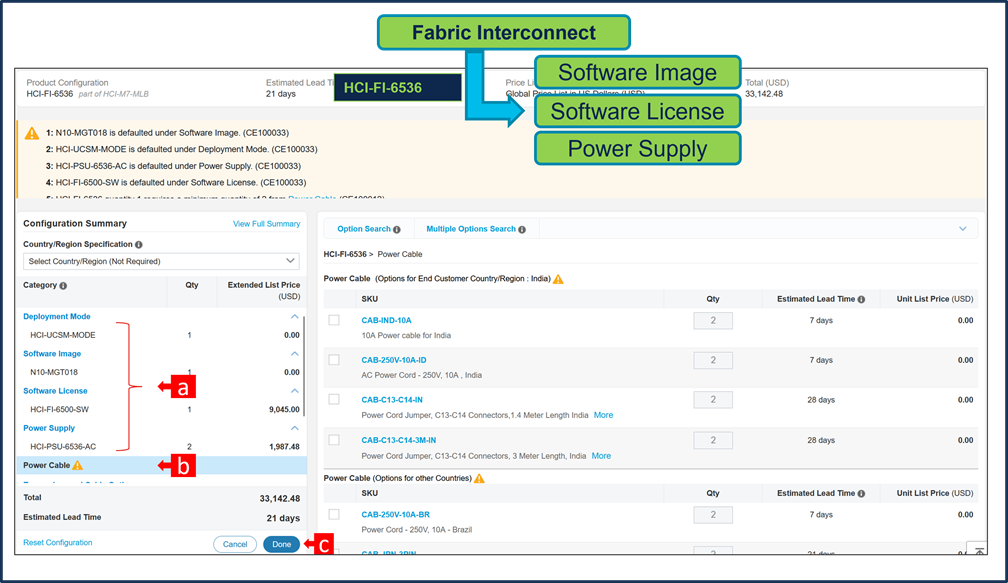Click warning icon after End Customer Country/Region India
Image resolution: width=1008 pixels, height=583 pixels.
tap(558, 279)
